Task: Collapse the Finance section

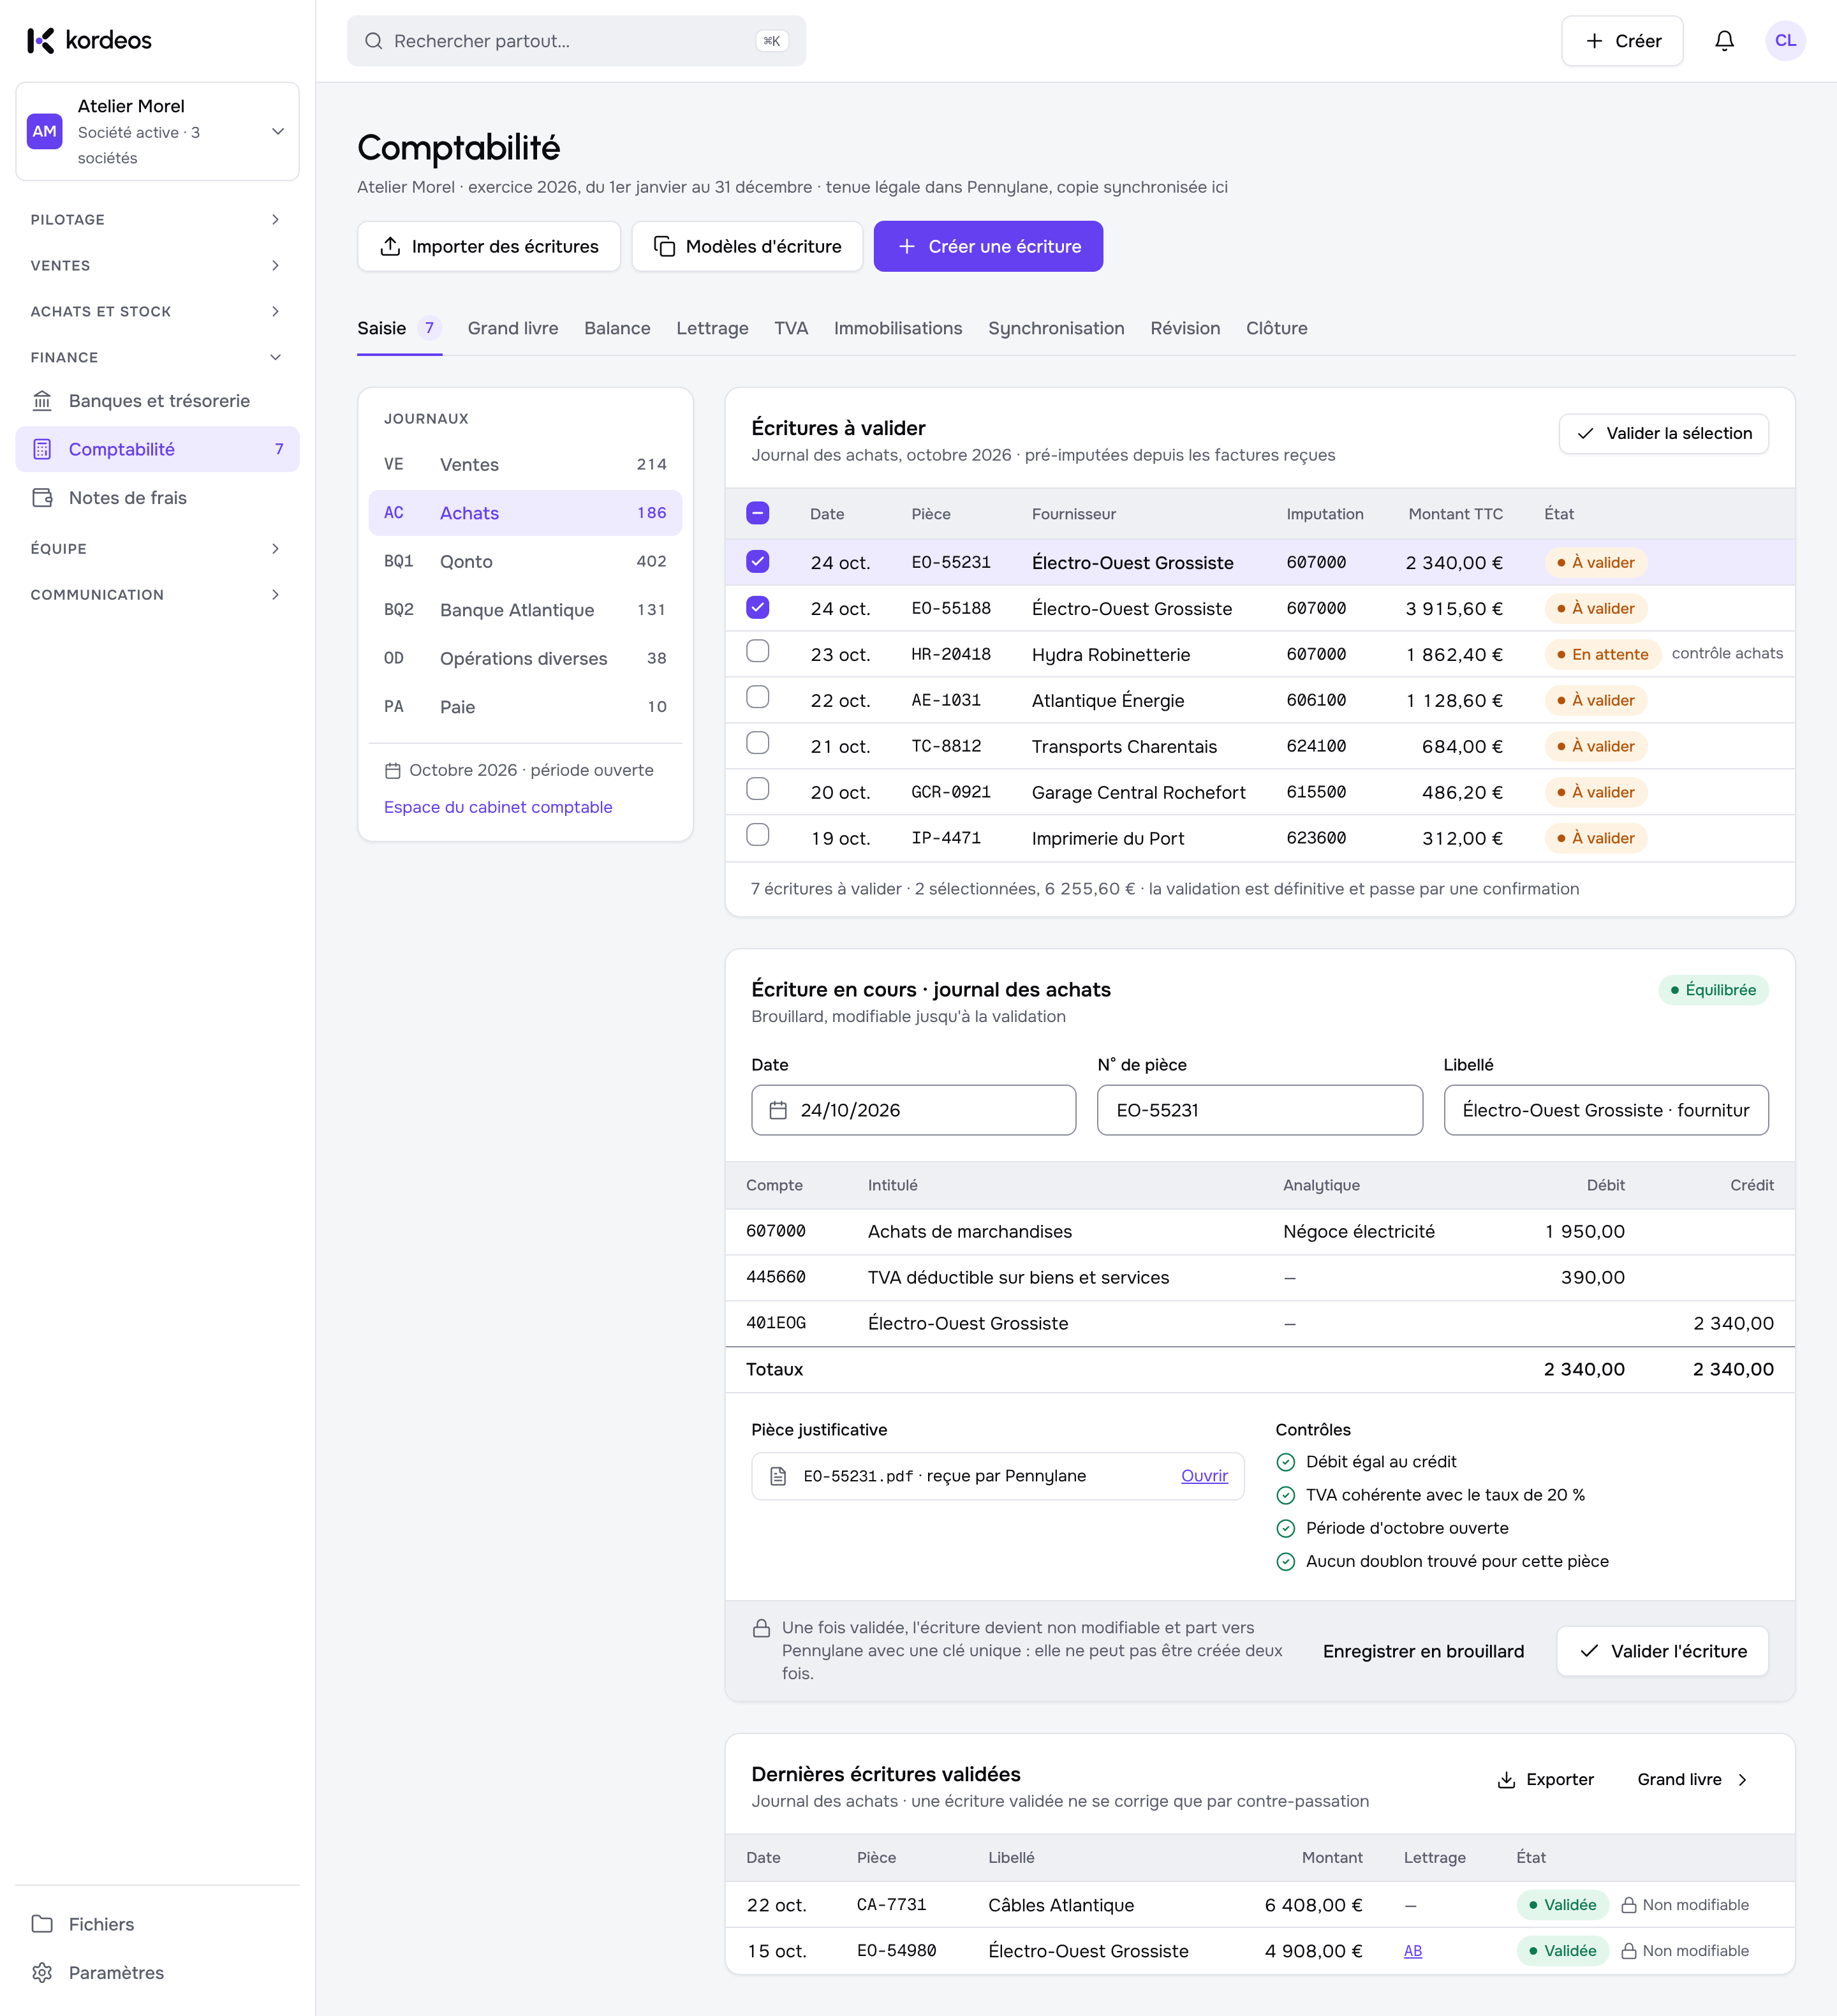Action: [157, 358]
